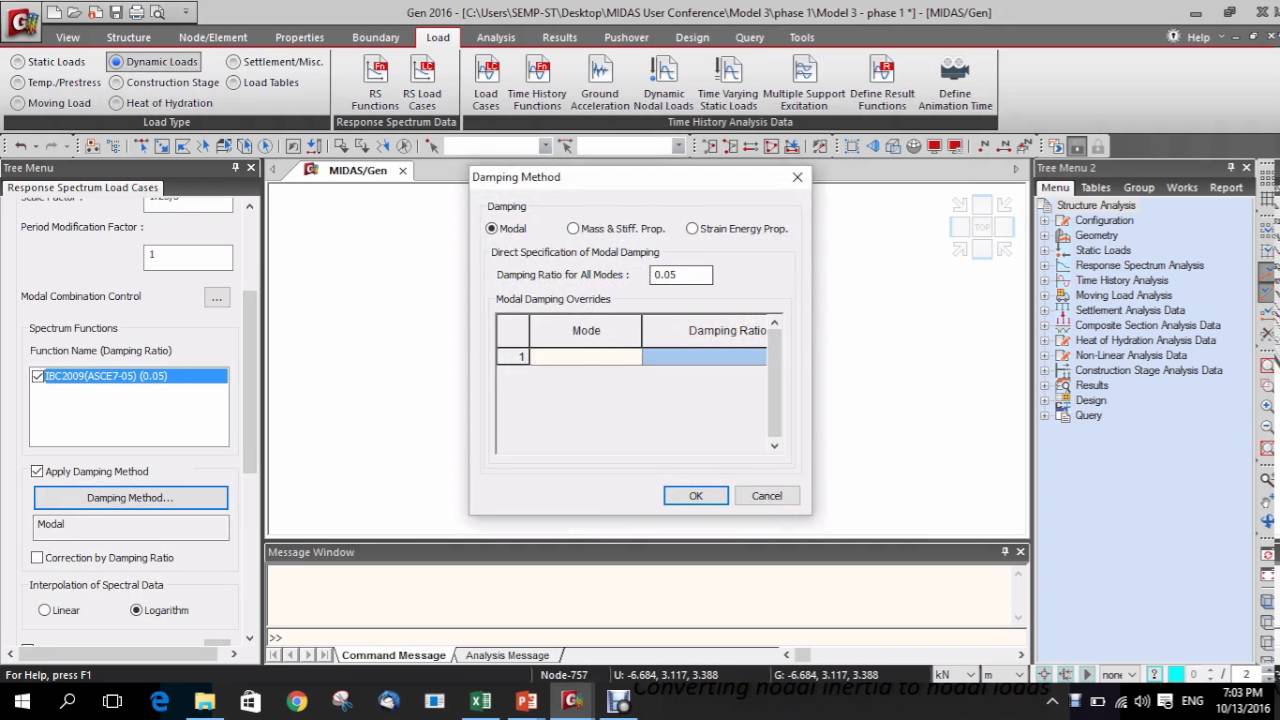Image resolution: width=1280 pixels, height=720 pixels.
Task: Click the Results icon in Tree Menu 2
Action: pyautogui.click(x=1063, y=385)
